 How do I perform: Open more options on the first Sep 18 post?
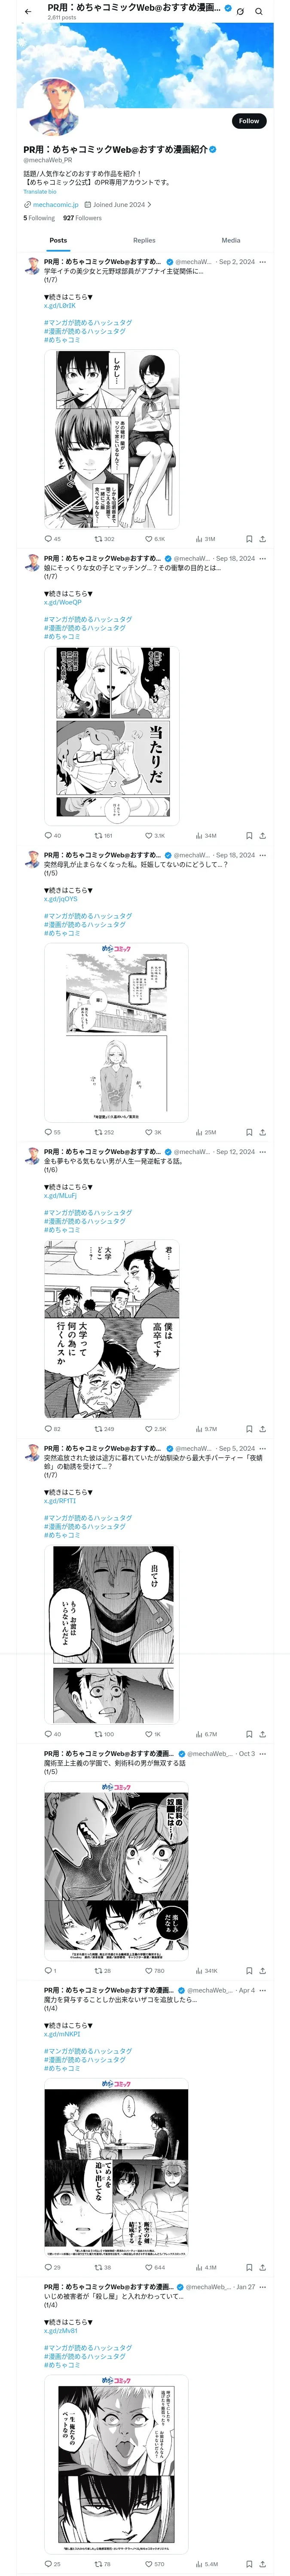pyautogui.click(x=263, y=559)
